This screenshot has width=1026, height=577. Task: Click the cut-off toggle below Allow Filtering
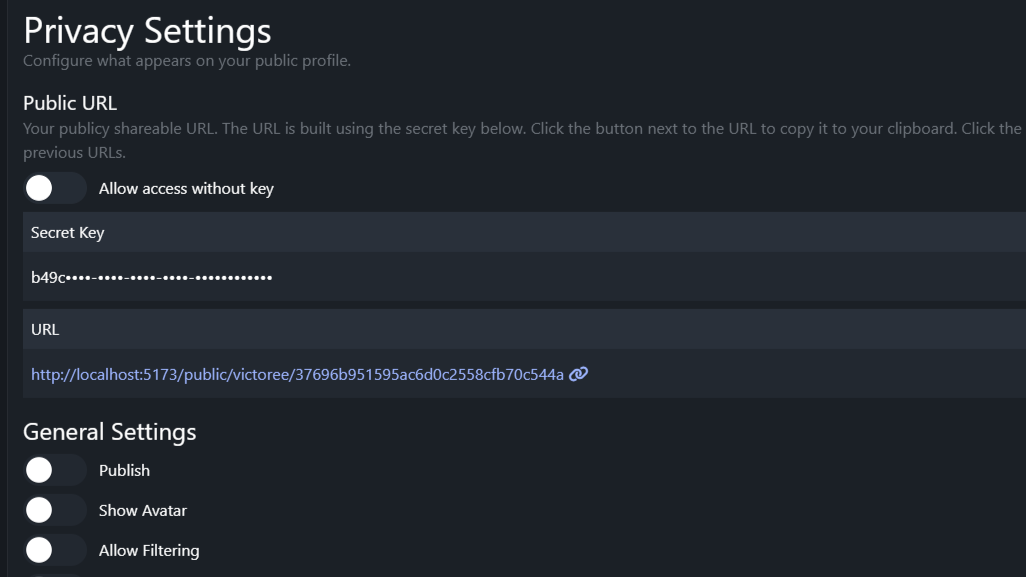point(54,575)
